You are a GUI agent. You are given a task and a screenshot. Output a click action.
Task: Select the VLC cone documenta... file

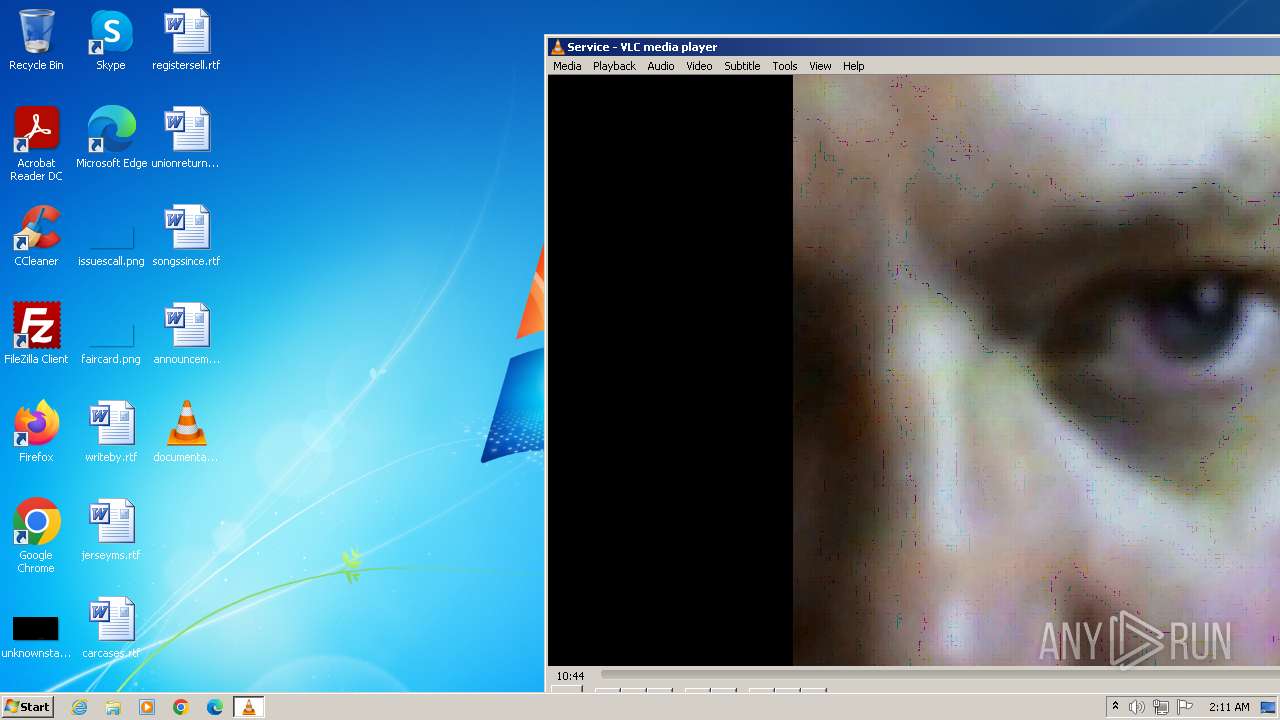tap(186, 433)
